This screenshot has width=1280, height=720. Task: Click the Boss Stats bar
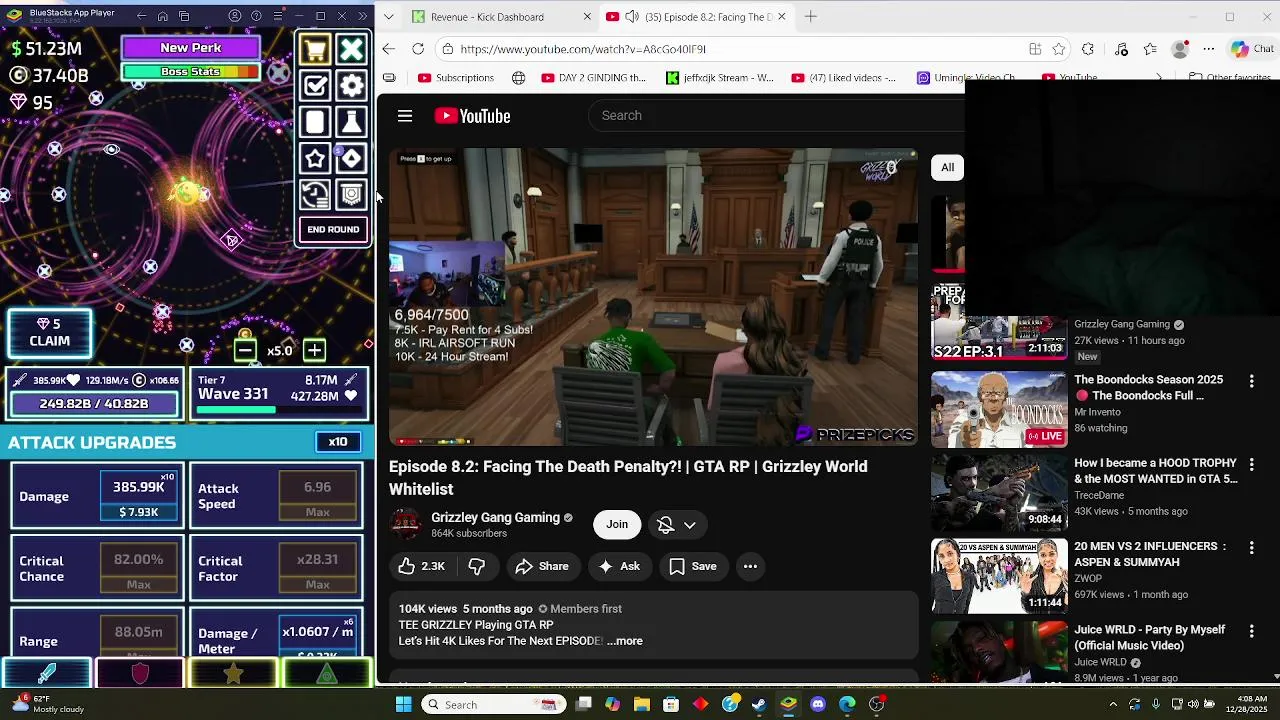(191, 72)
